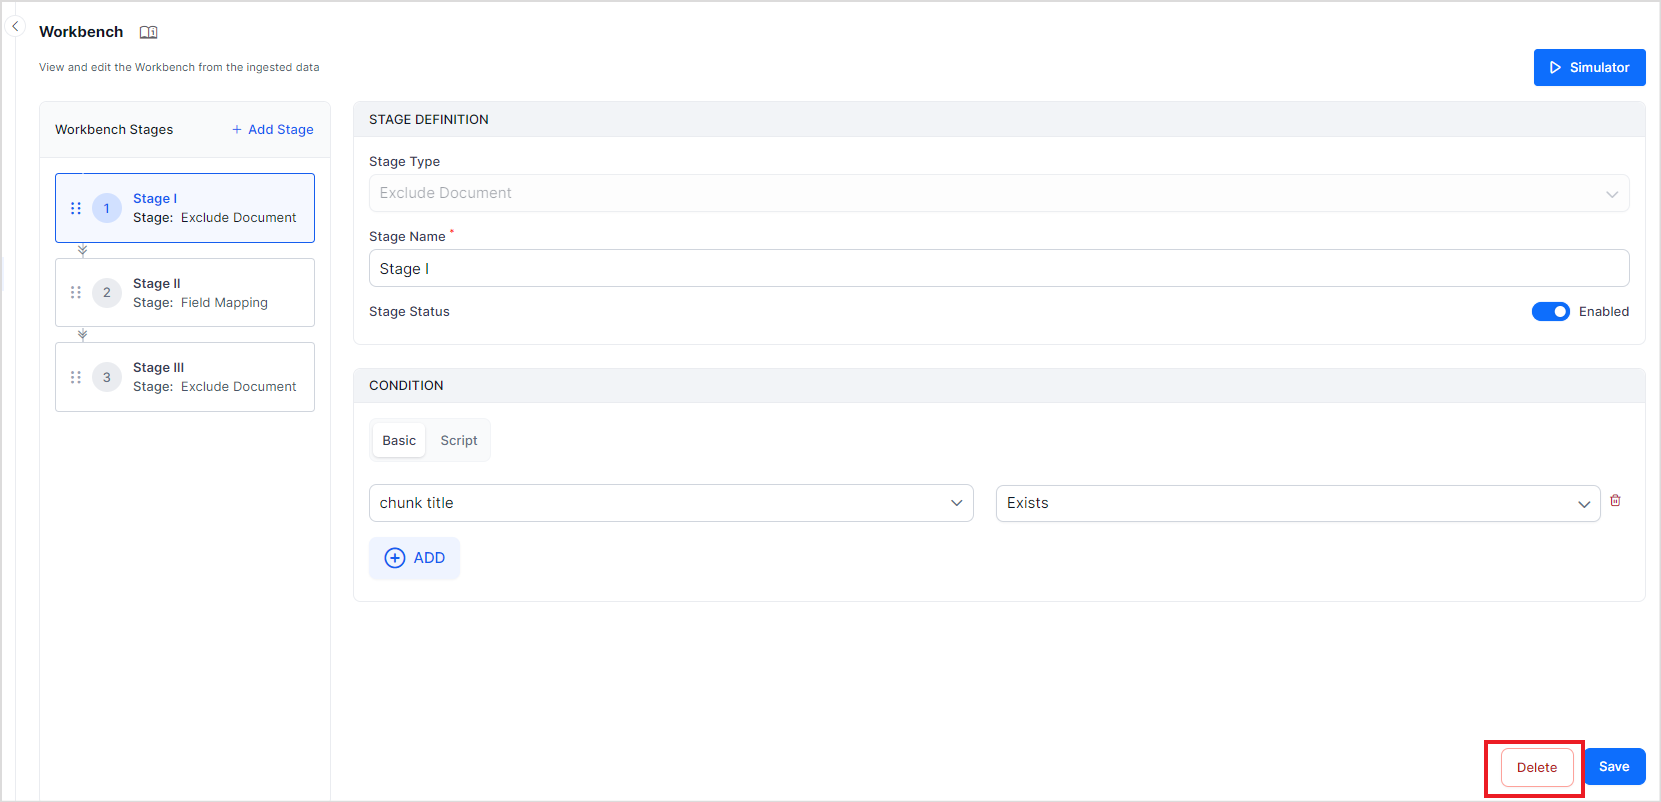Viewport: 1661px width, 802px height.
Task: Launch the Simulator
Action: 1589,67
